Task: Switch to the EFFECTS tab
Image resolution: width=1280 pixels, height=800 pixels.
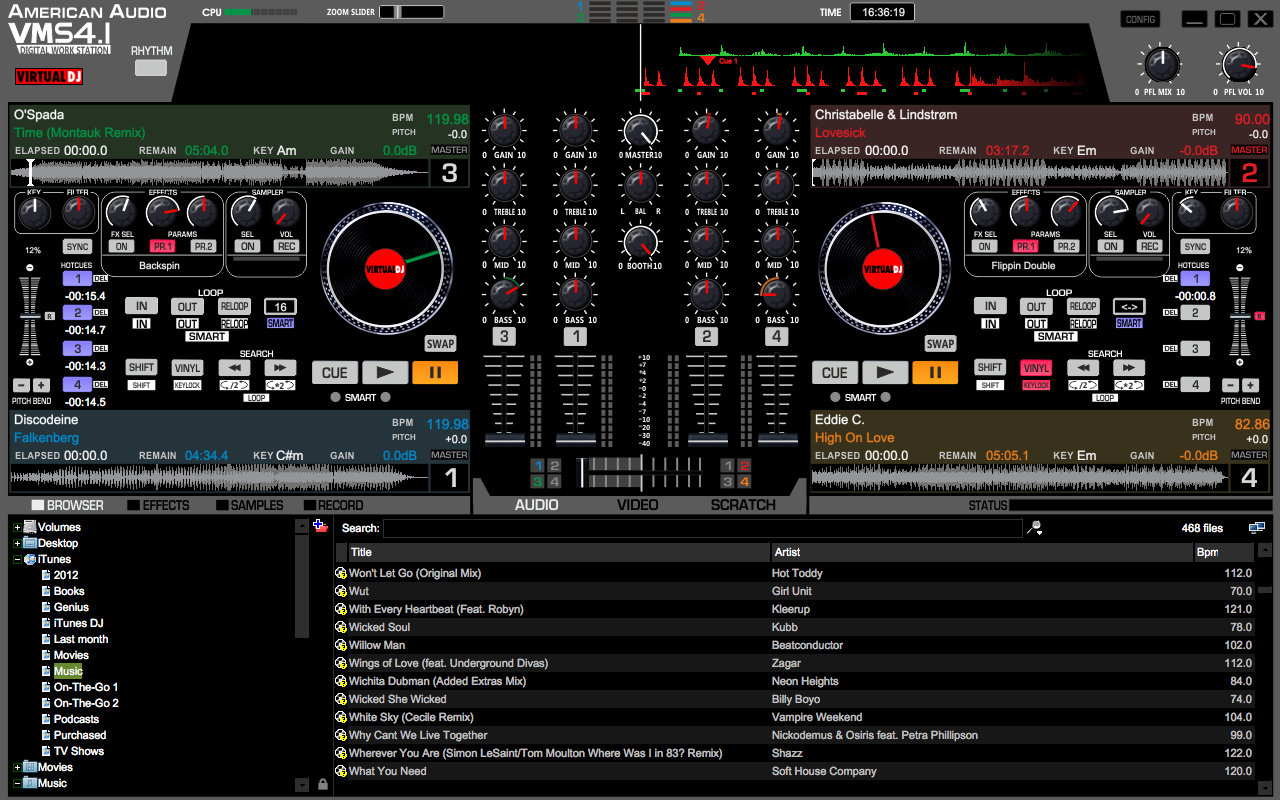Action: click(x=158, y=505)
